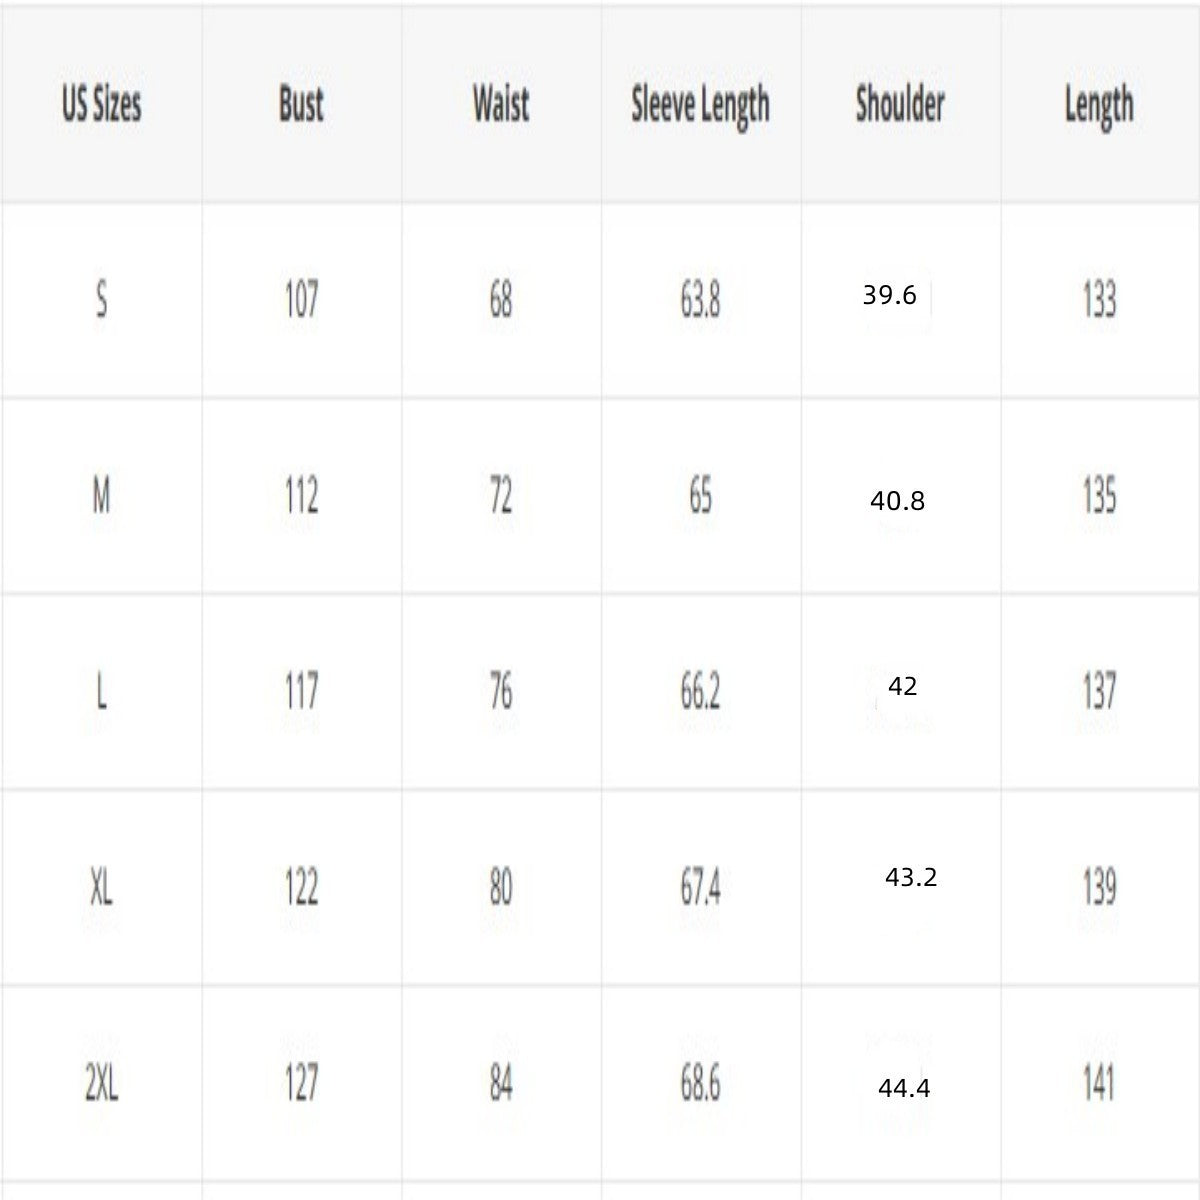Image resolution: width=1200 pixels, height=1200 pixels.
Task: Select length value 139 for size XL
Action: tap(1099, 887)
